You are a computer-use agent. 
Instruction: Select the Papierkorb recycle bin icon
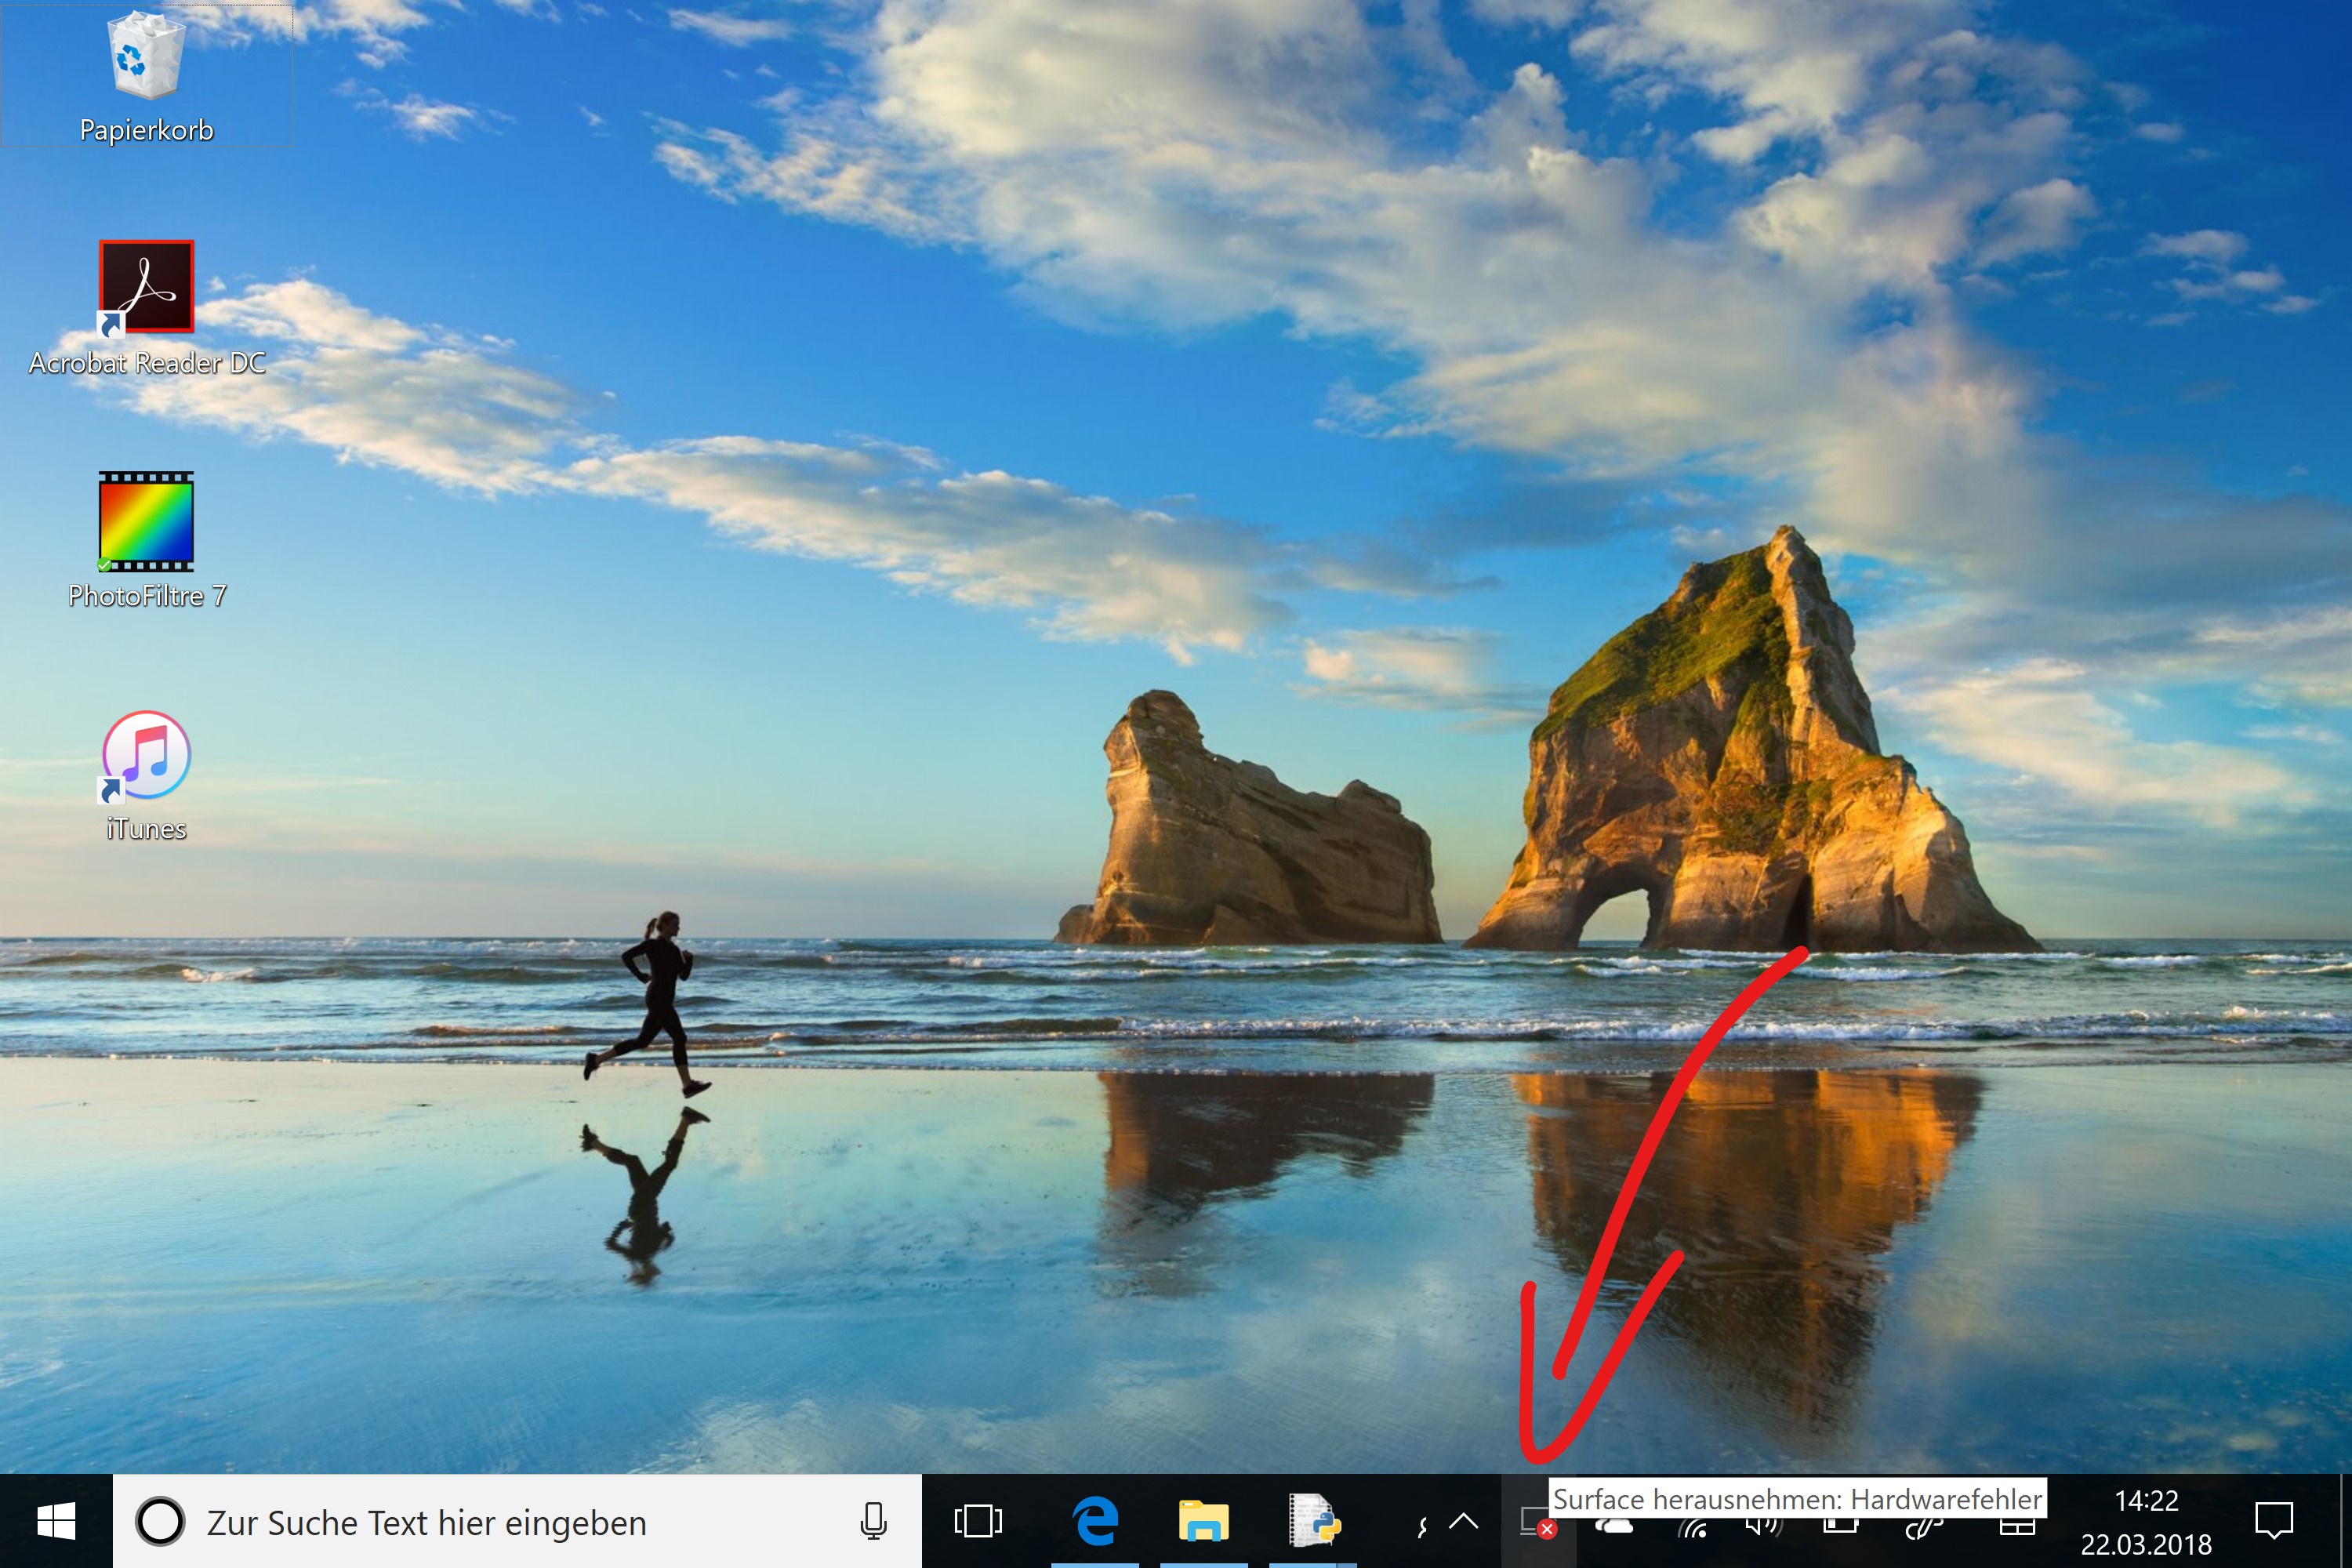pyautogui.click(x=146, y=76)
